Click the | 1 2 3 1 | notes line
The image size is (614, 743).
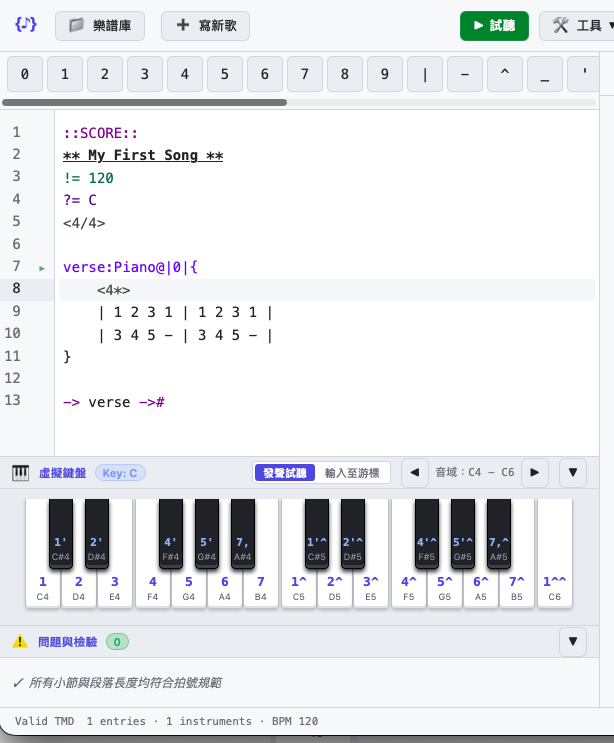tap(185, 312)
